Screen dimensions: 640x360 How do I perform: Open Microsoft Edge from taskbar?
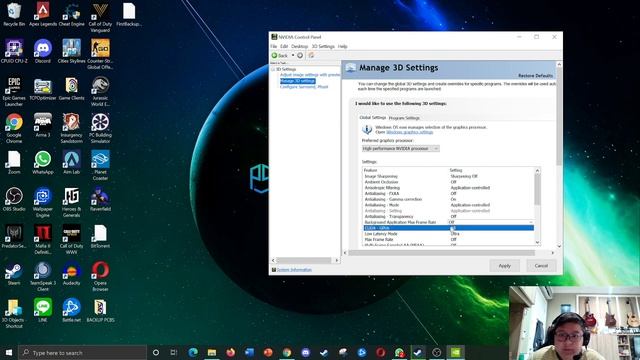[193, 352]
